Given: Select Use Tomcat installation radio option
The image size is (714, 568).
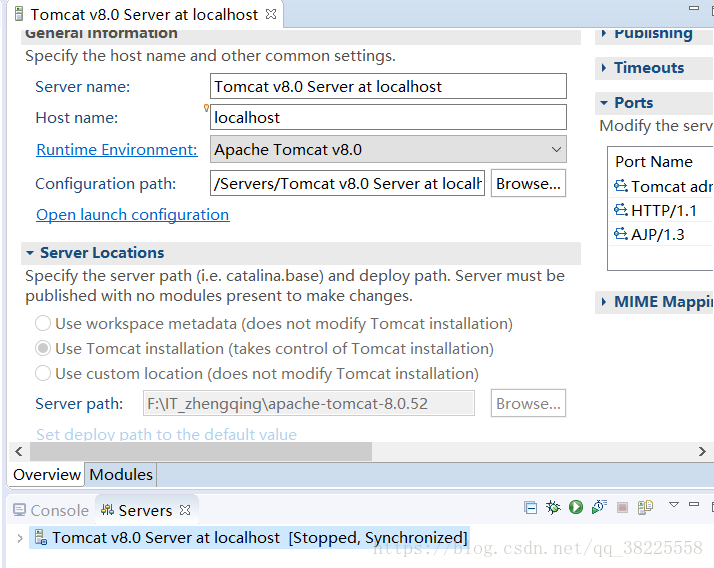Looking at the screenshot, I should 43,348.
